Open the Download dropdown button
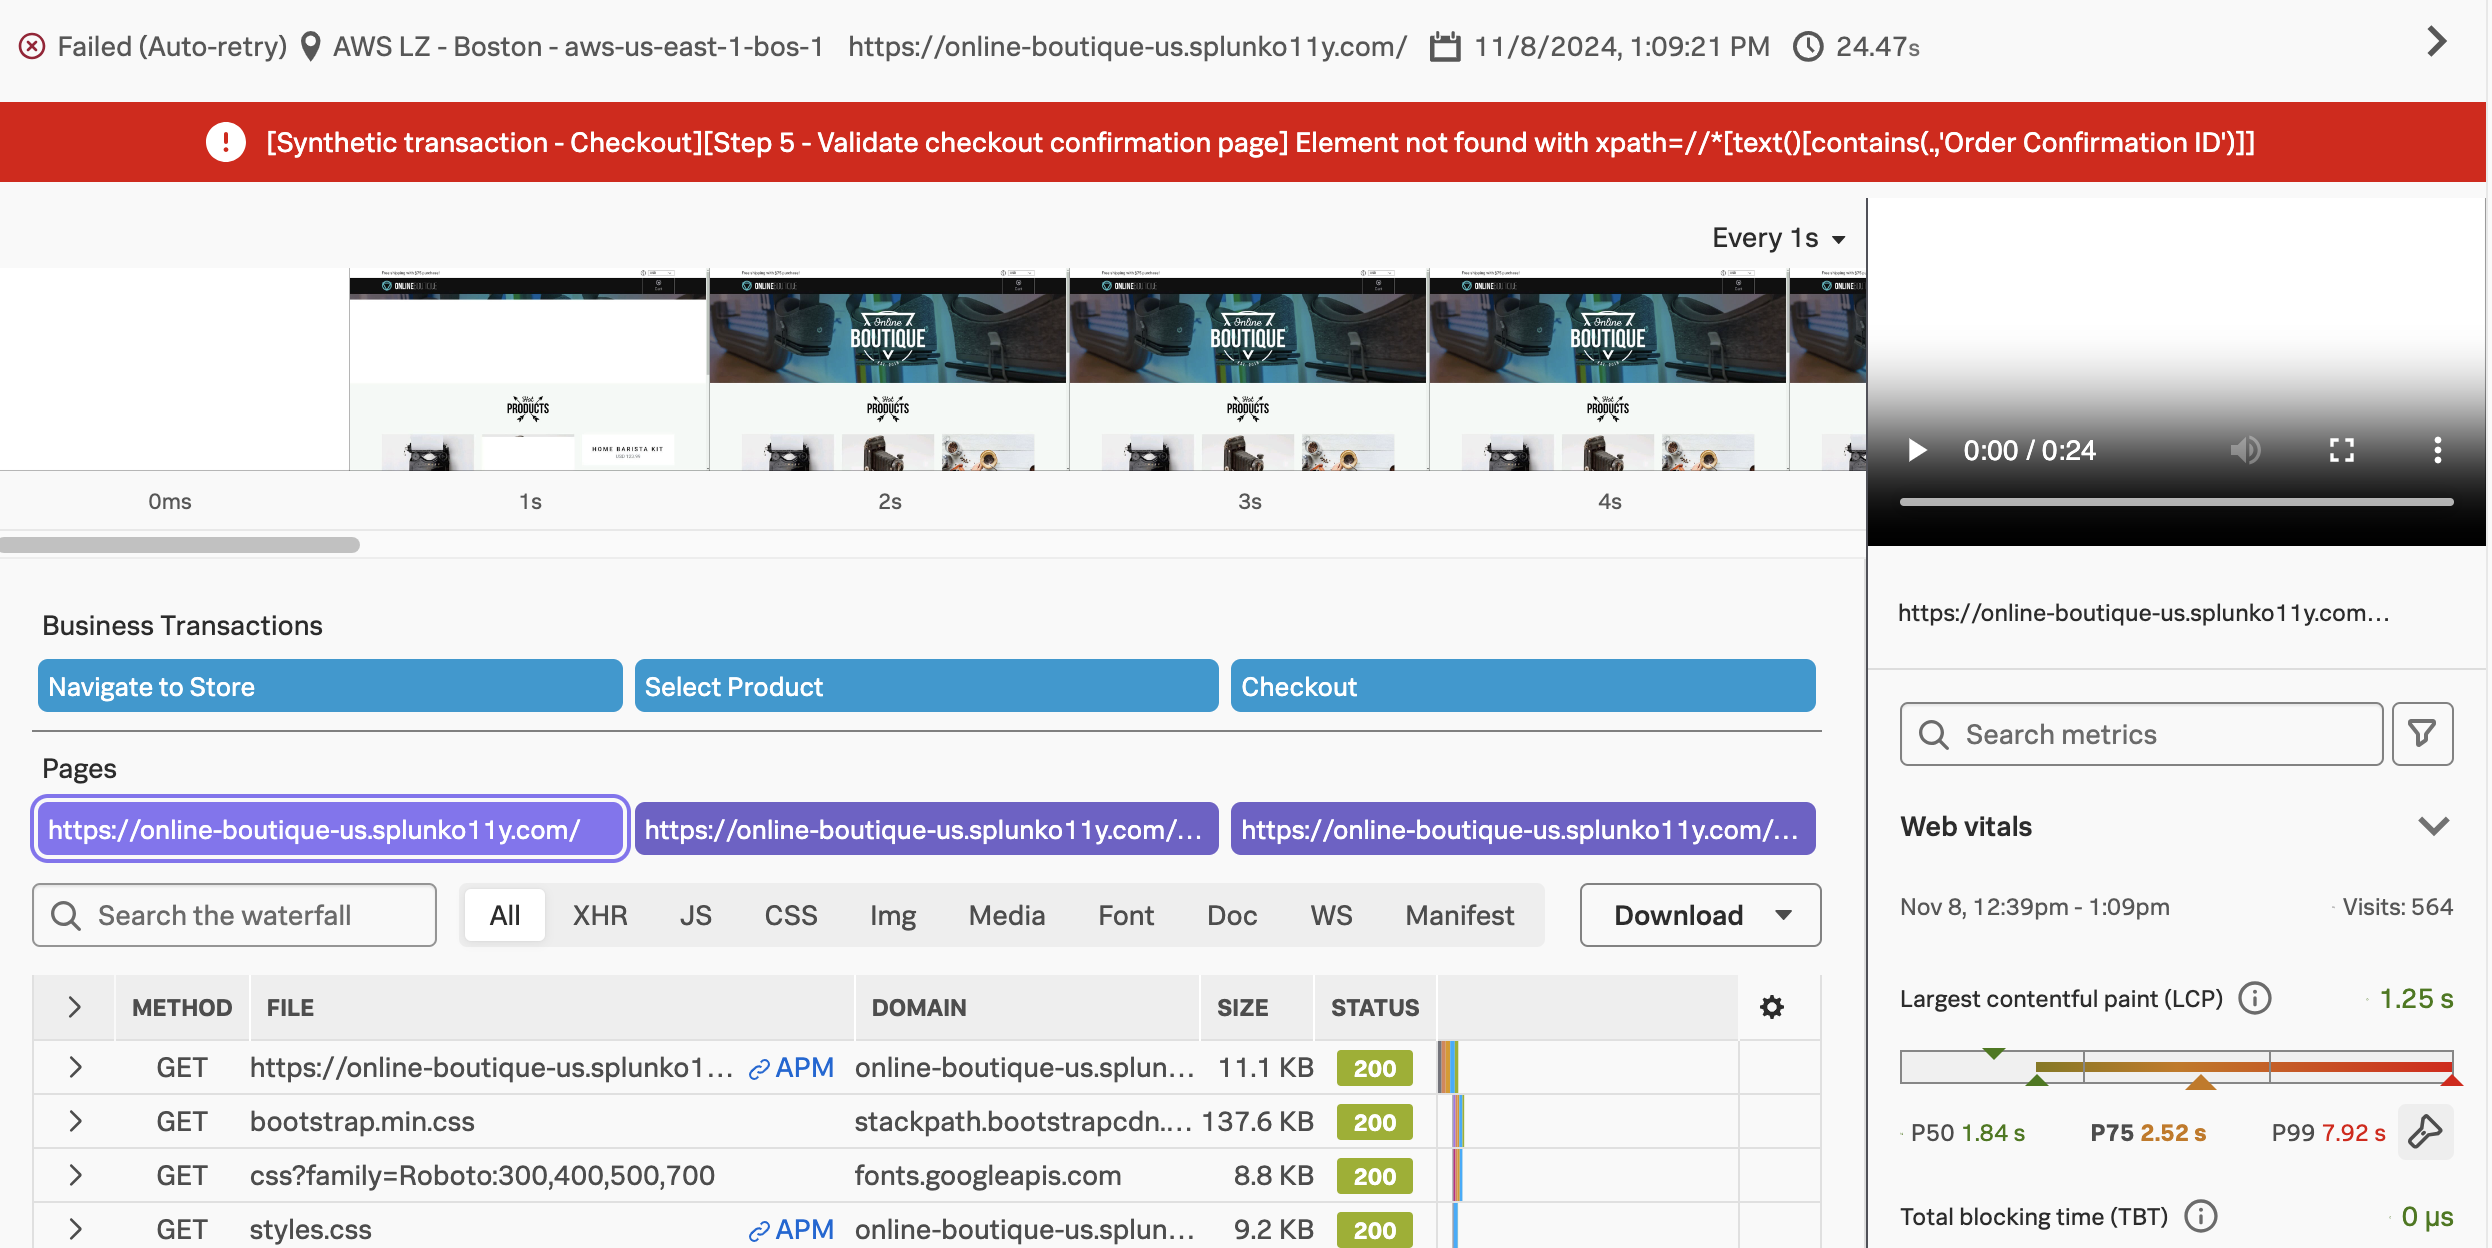 (1700, 915)
